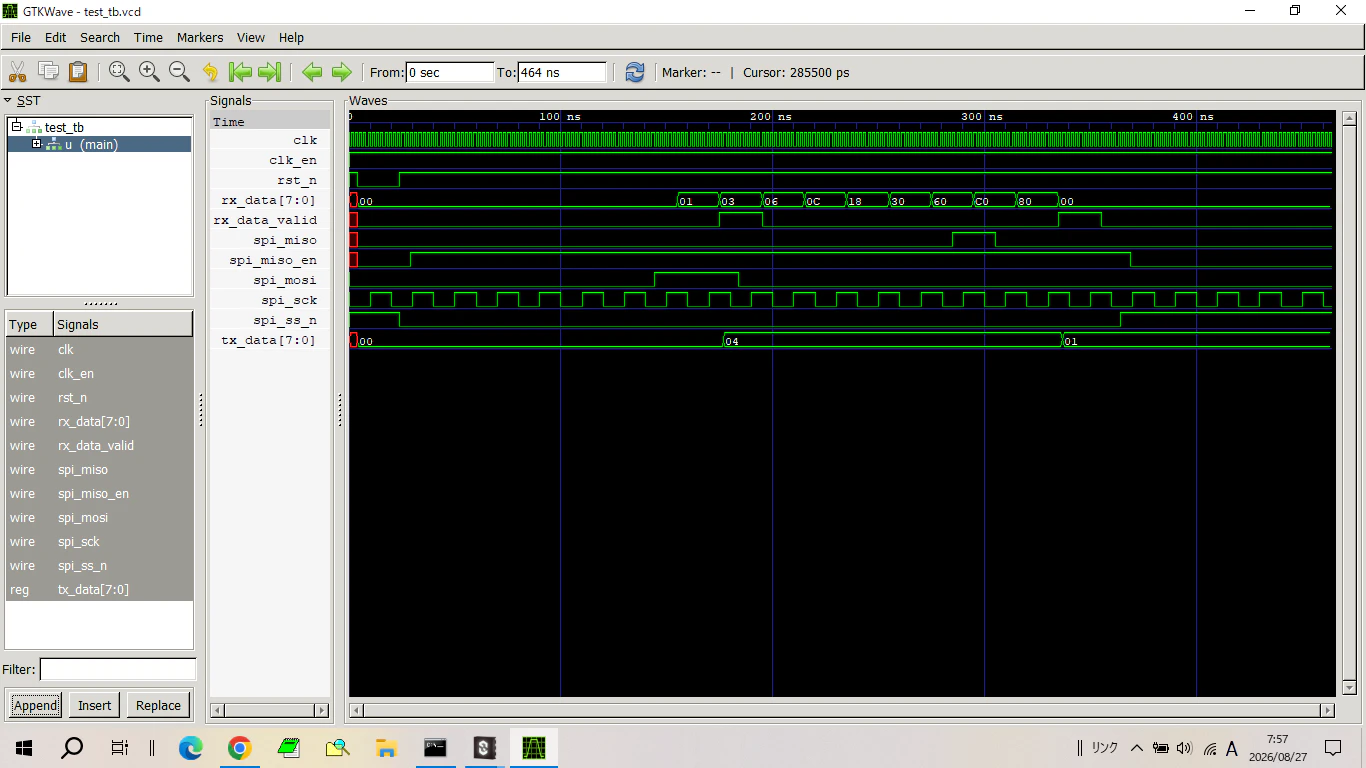The height and width of the screenshot is (768, 1366).
Task: Click the Zoom Fit icon
Action: coord(119,72)
